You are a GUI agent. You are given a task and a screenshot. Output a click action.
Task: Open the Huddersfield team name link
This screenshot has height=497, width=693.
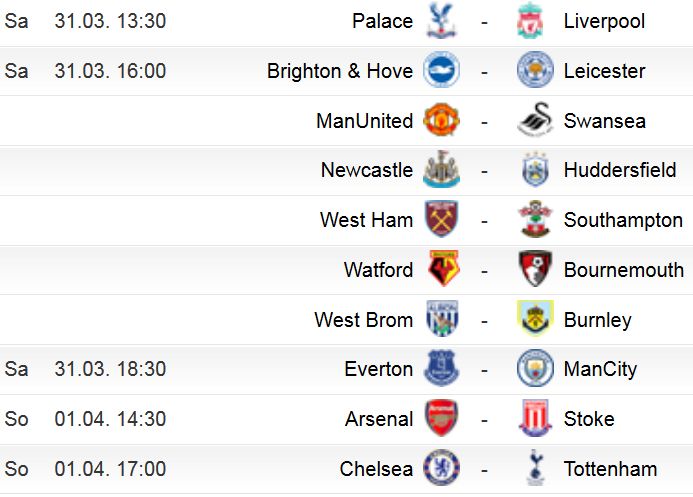tap(620, 170)
